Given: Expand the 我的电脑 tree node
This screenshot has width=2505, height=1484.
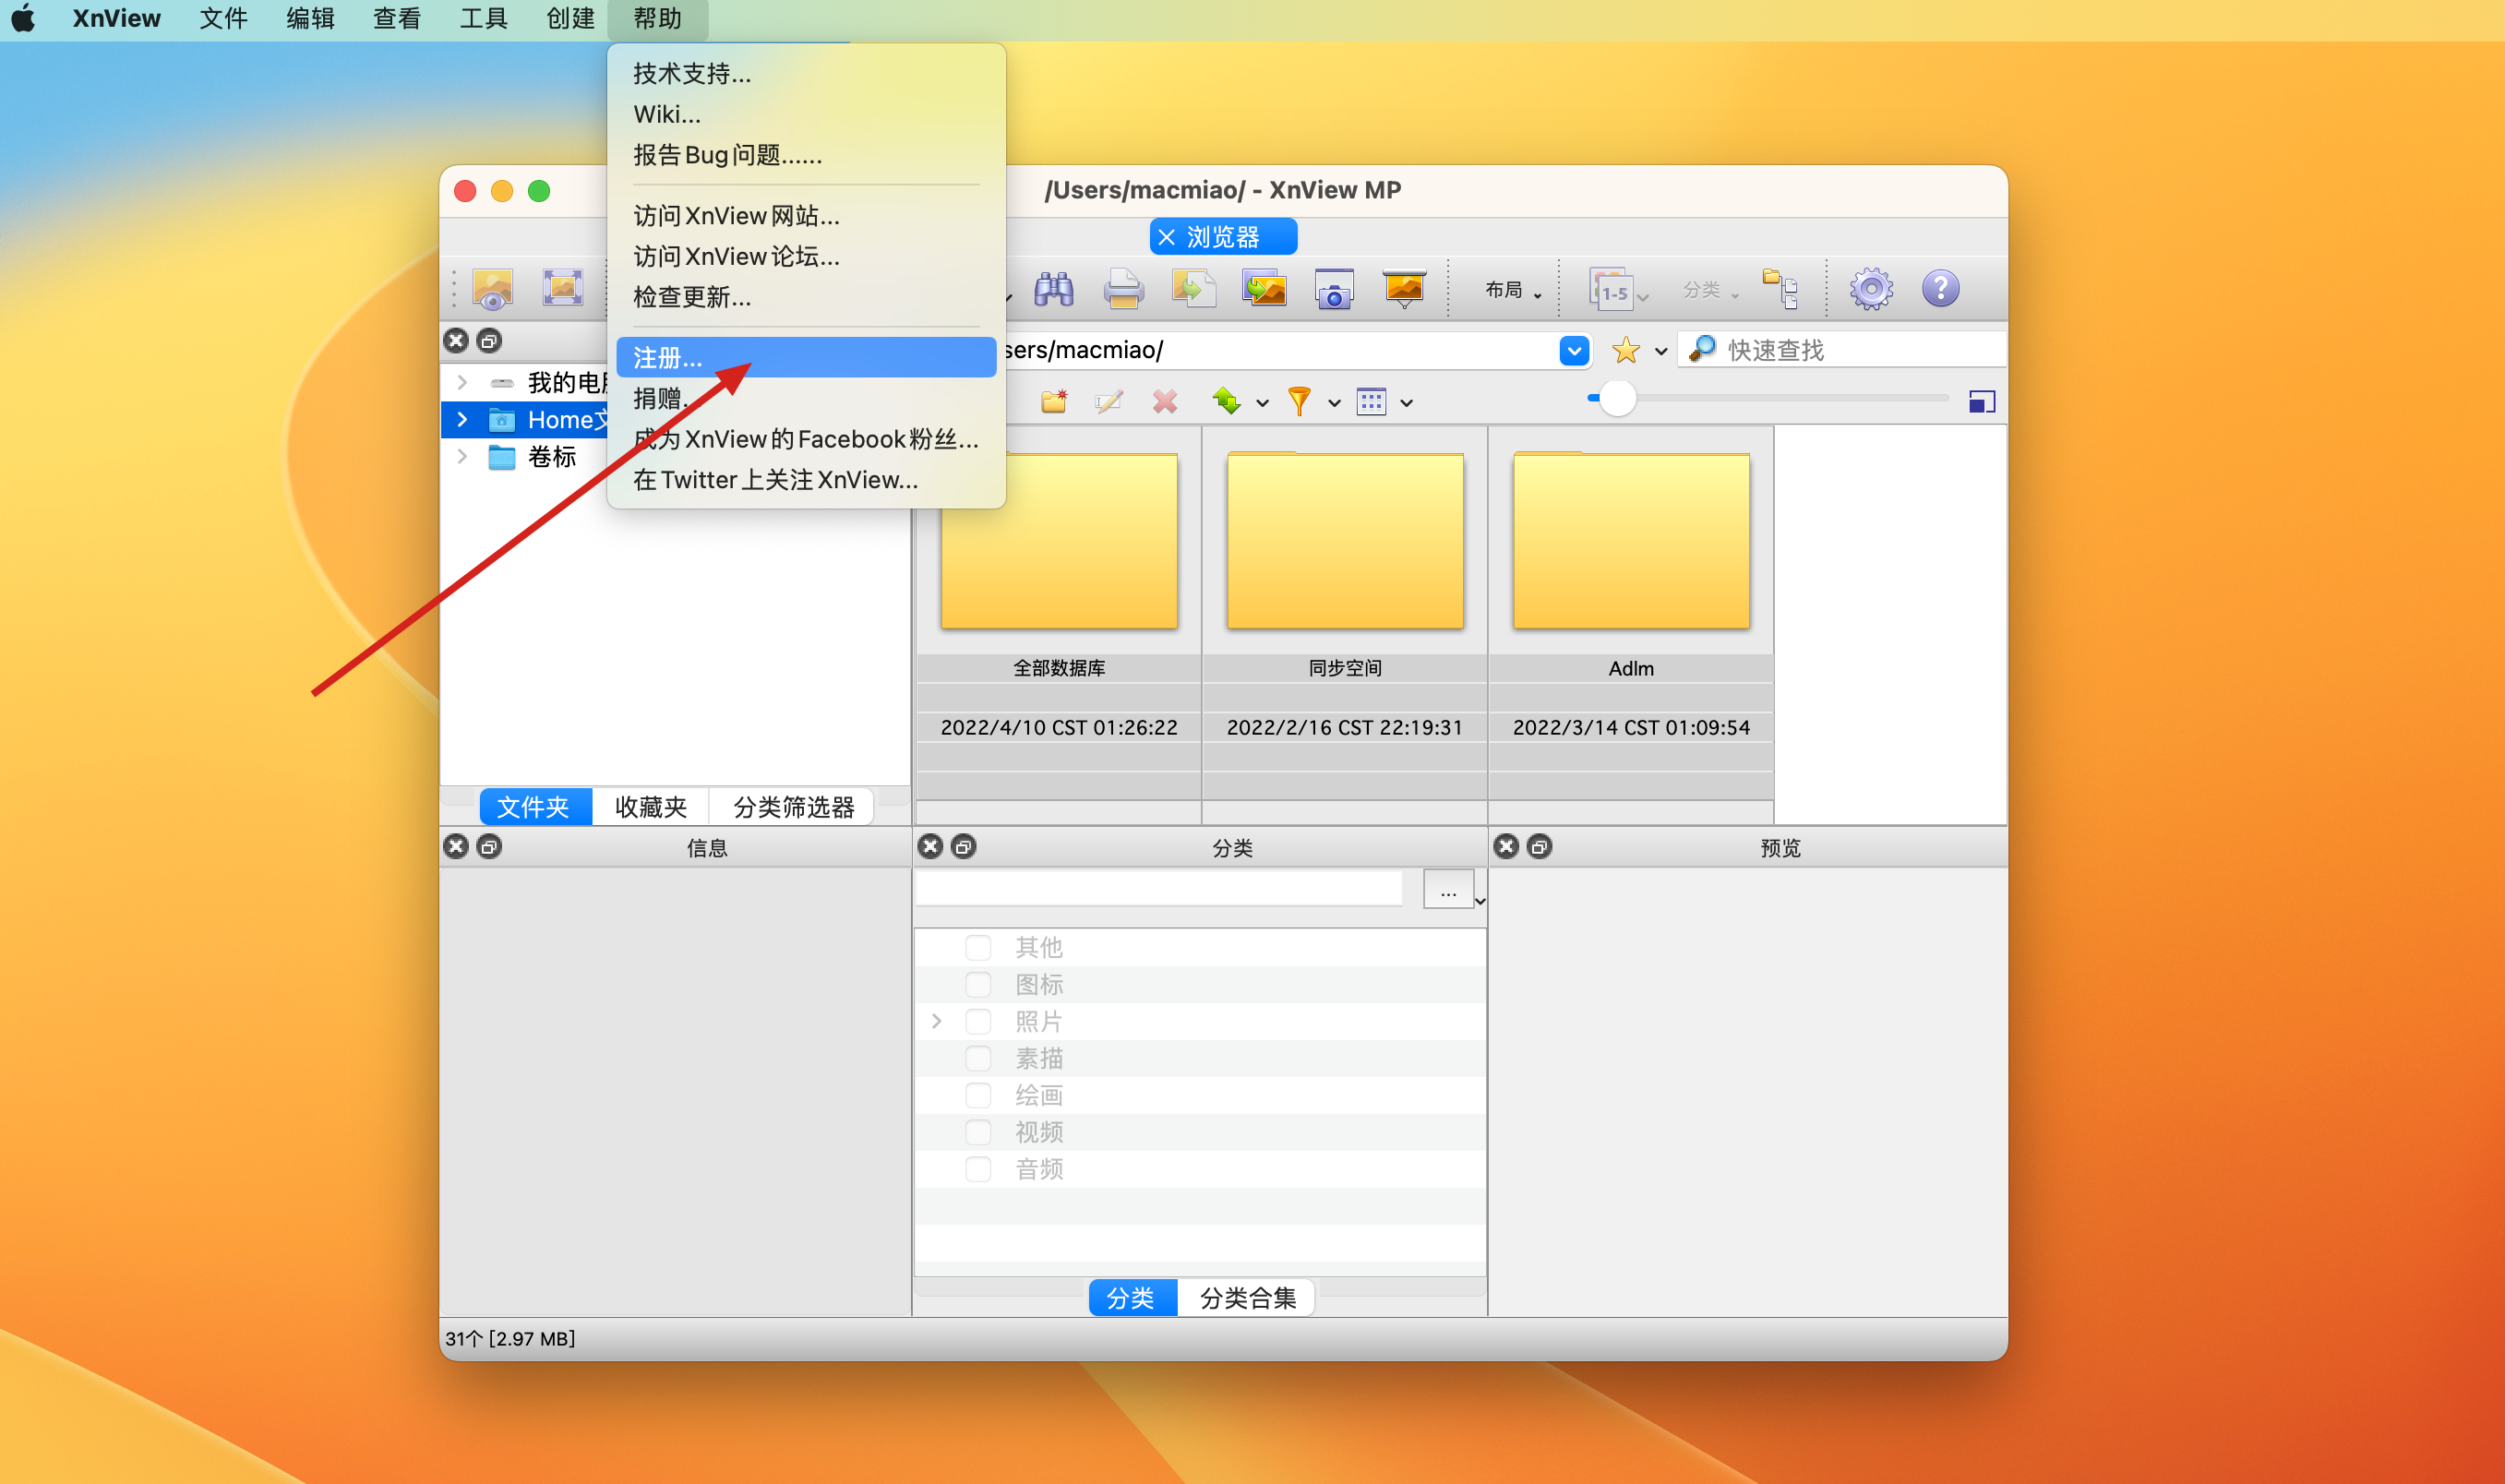Looking at the screenshot, I should tap(462, 382).
